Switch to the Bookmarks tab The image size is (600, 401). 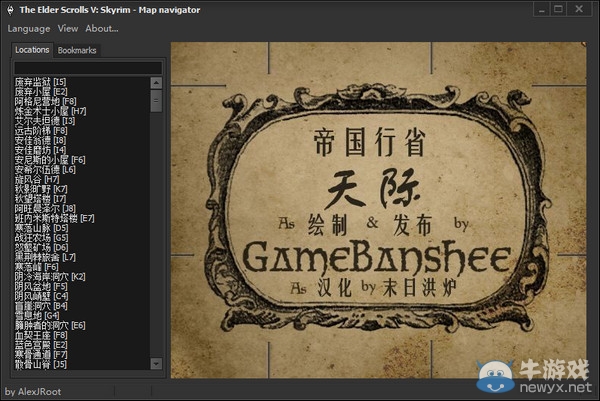pos(77,50)
